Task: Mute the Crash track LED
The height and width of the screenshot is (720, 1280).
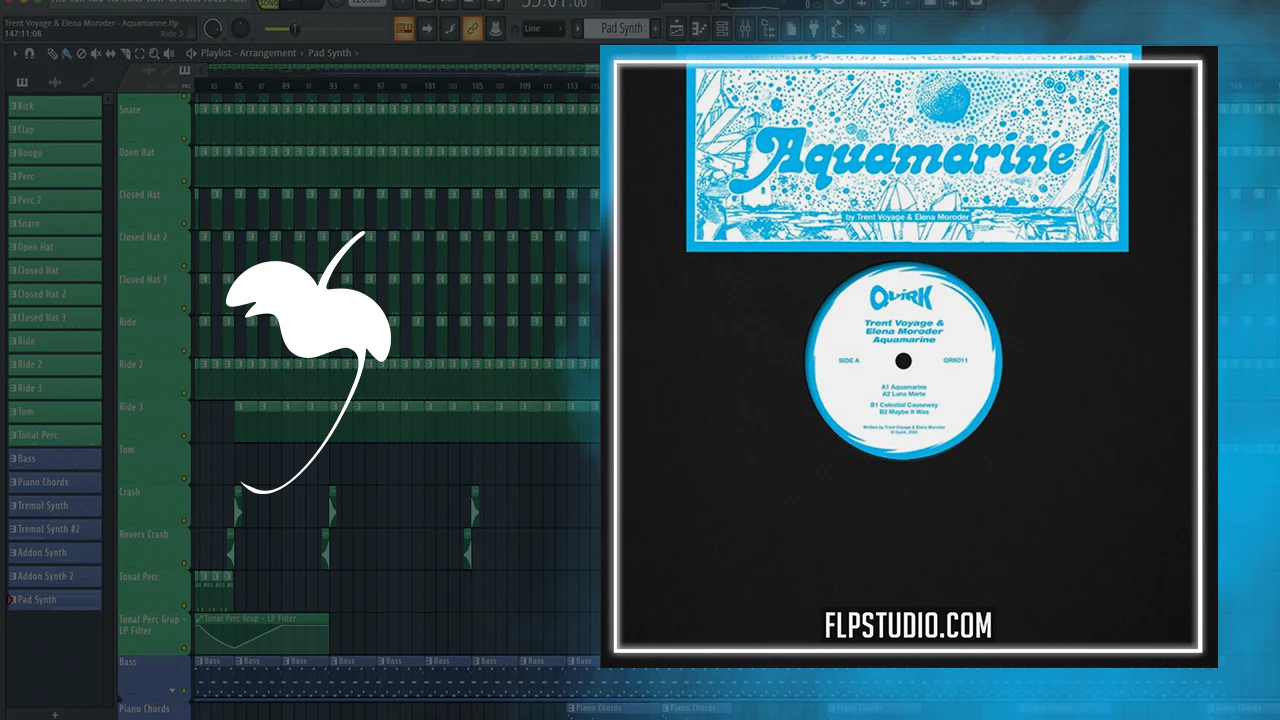Action: [184, 522]
